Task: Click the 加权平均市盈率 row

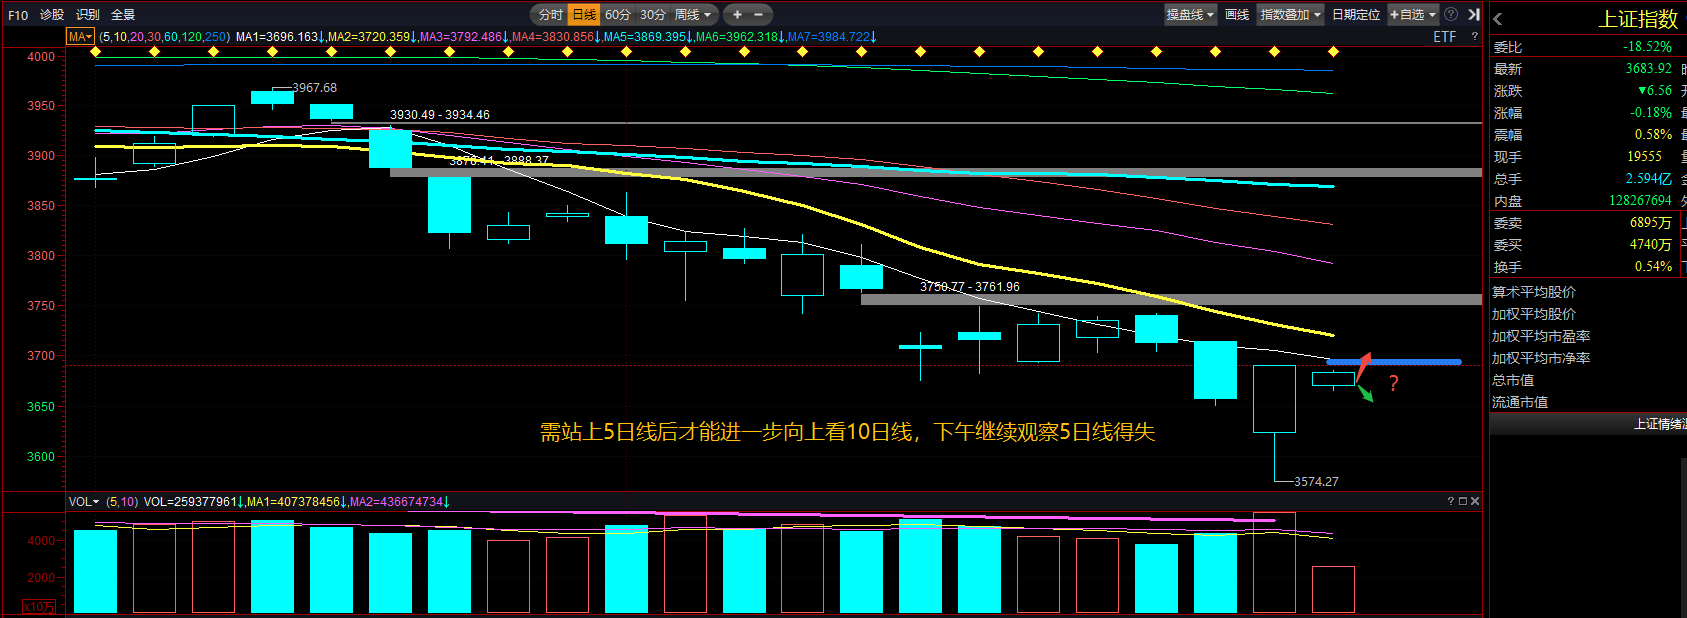Action: tap(1588, 336)
